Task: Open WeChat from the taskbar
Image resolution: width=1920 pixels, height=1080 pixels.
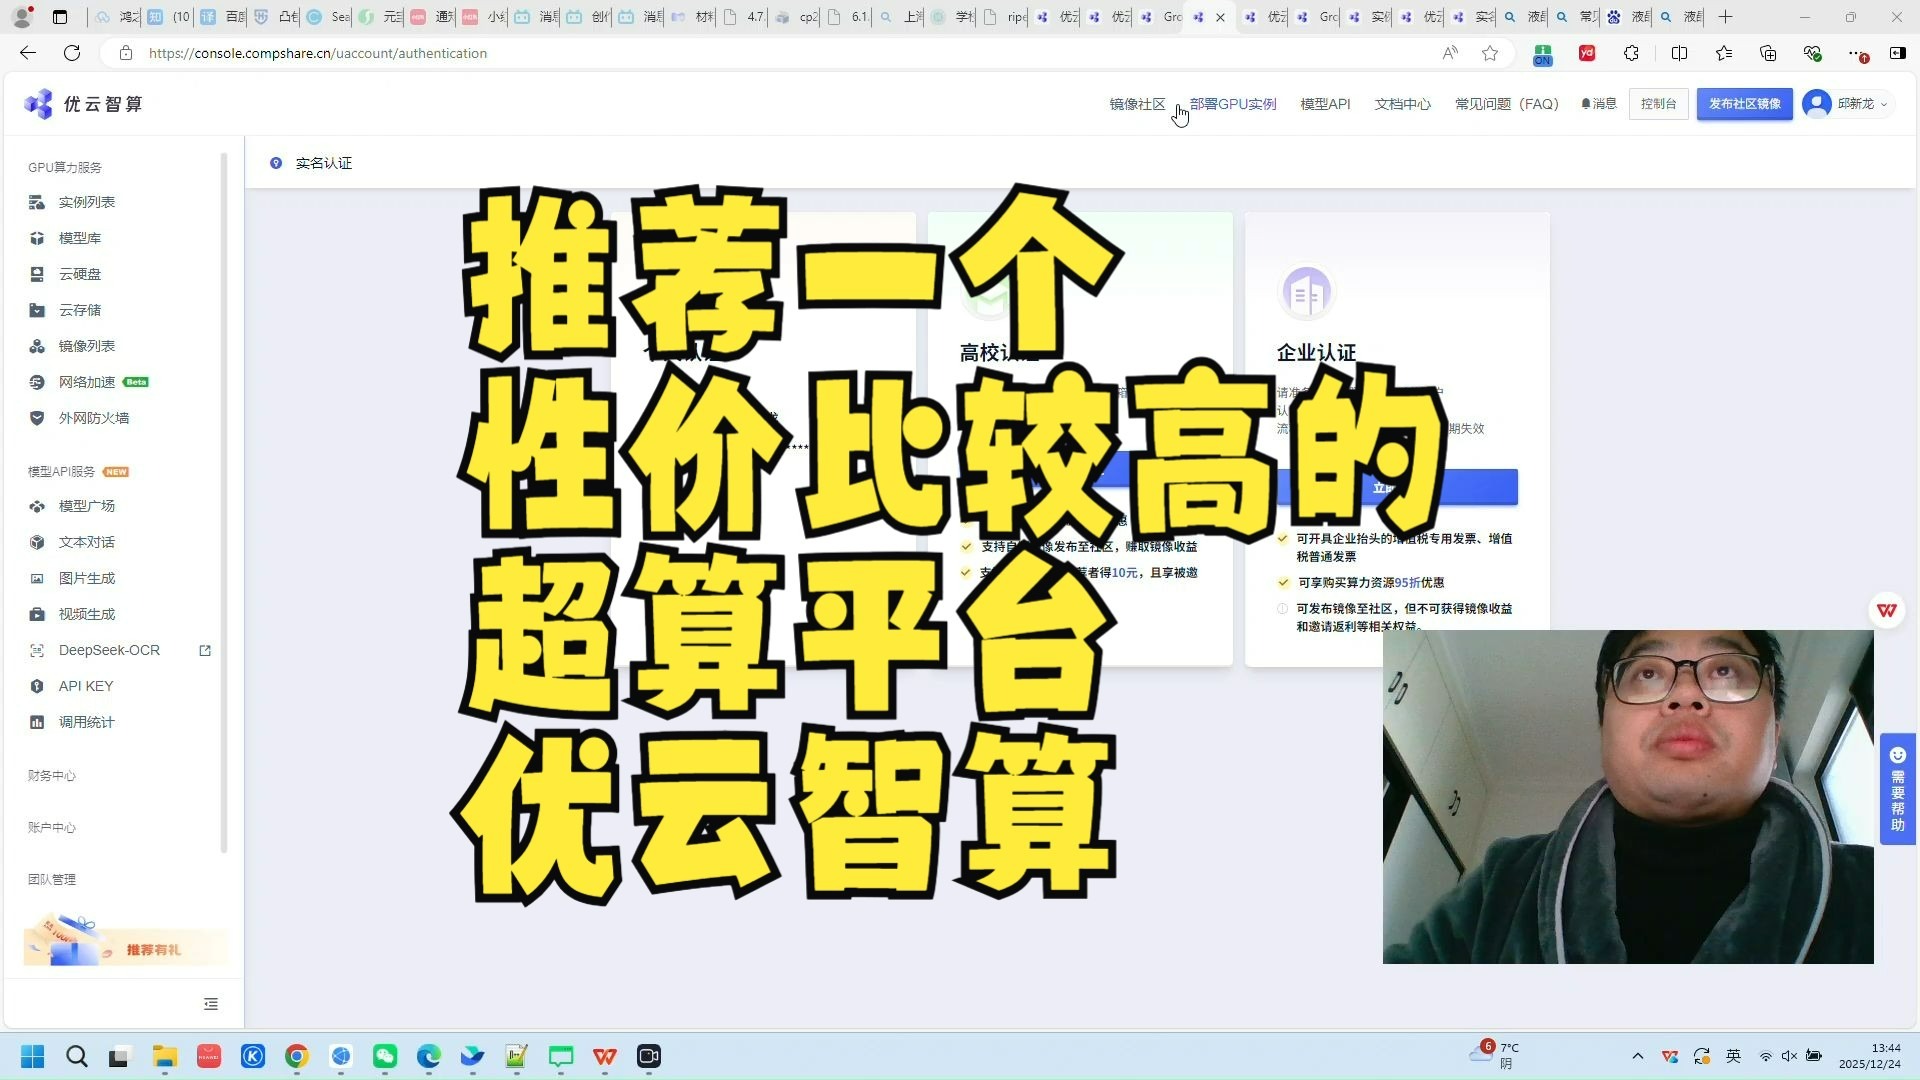Action: coord(385,1056)
